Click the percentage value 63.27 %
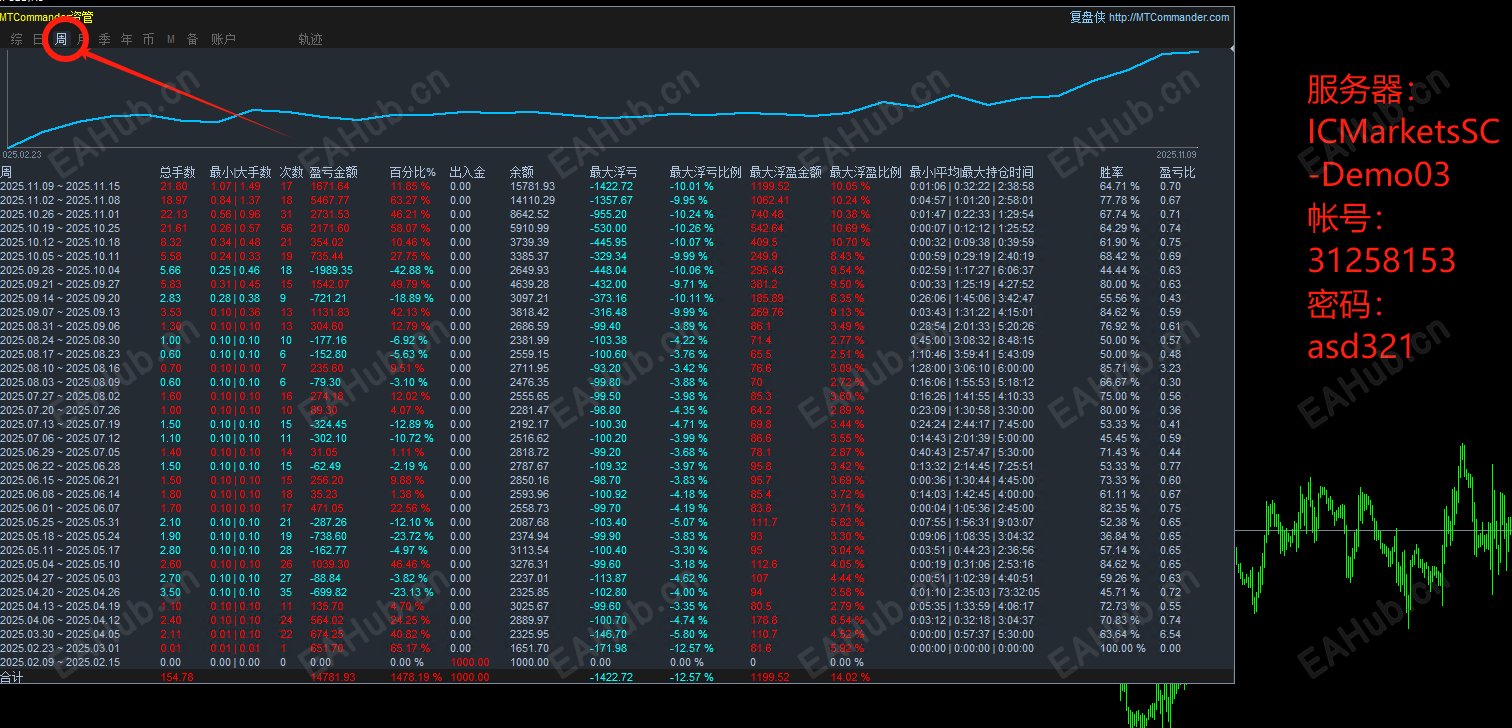 click(x=410, y=200)
